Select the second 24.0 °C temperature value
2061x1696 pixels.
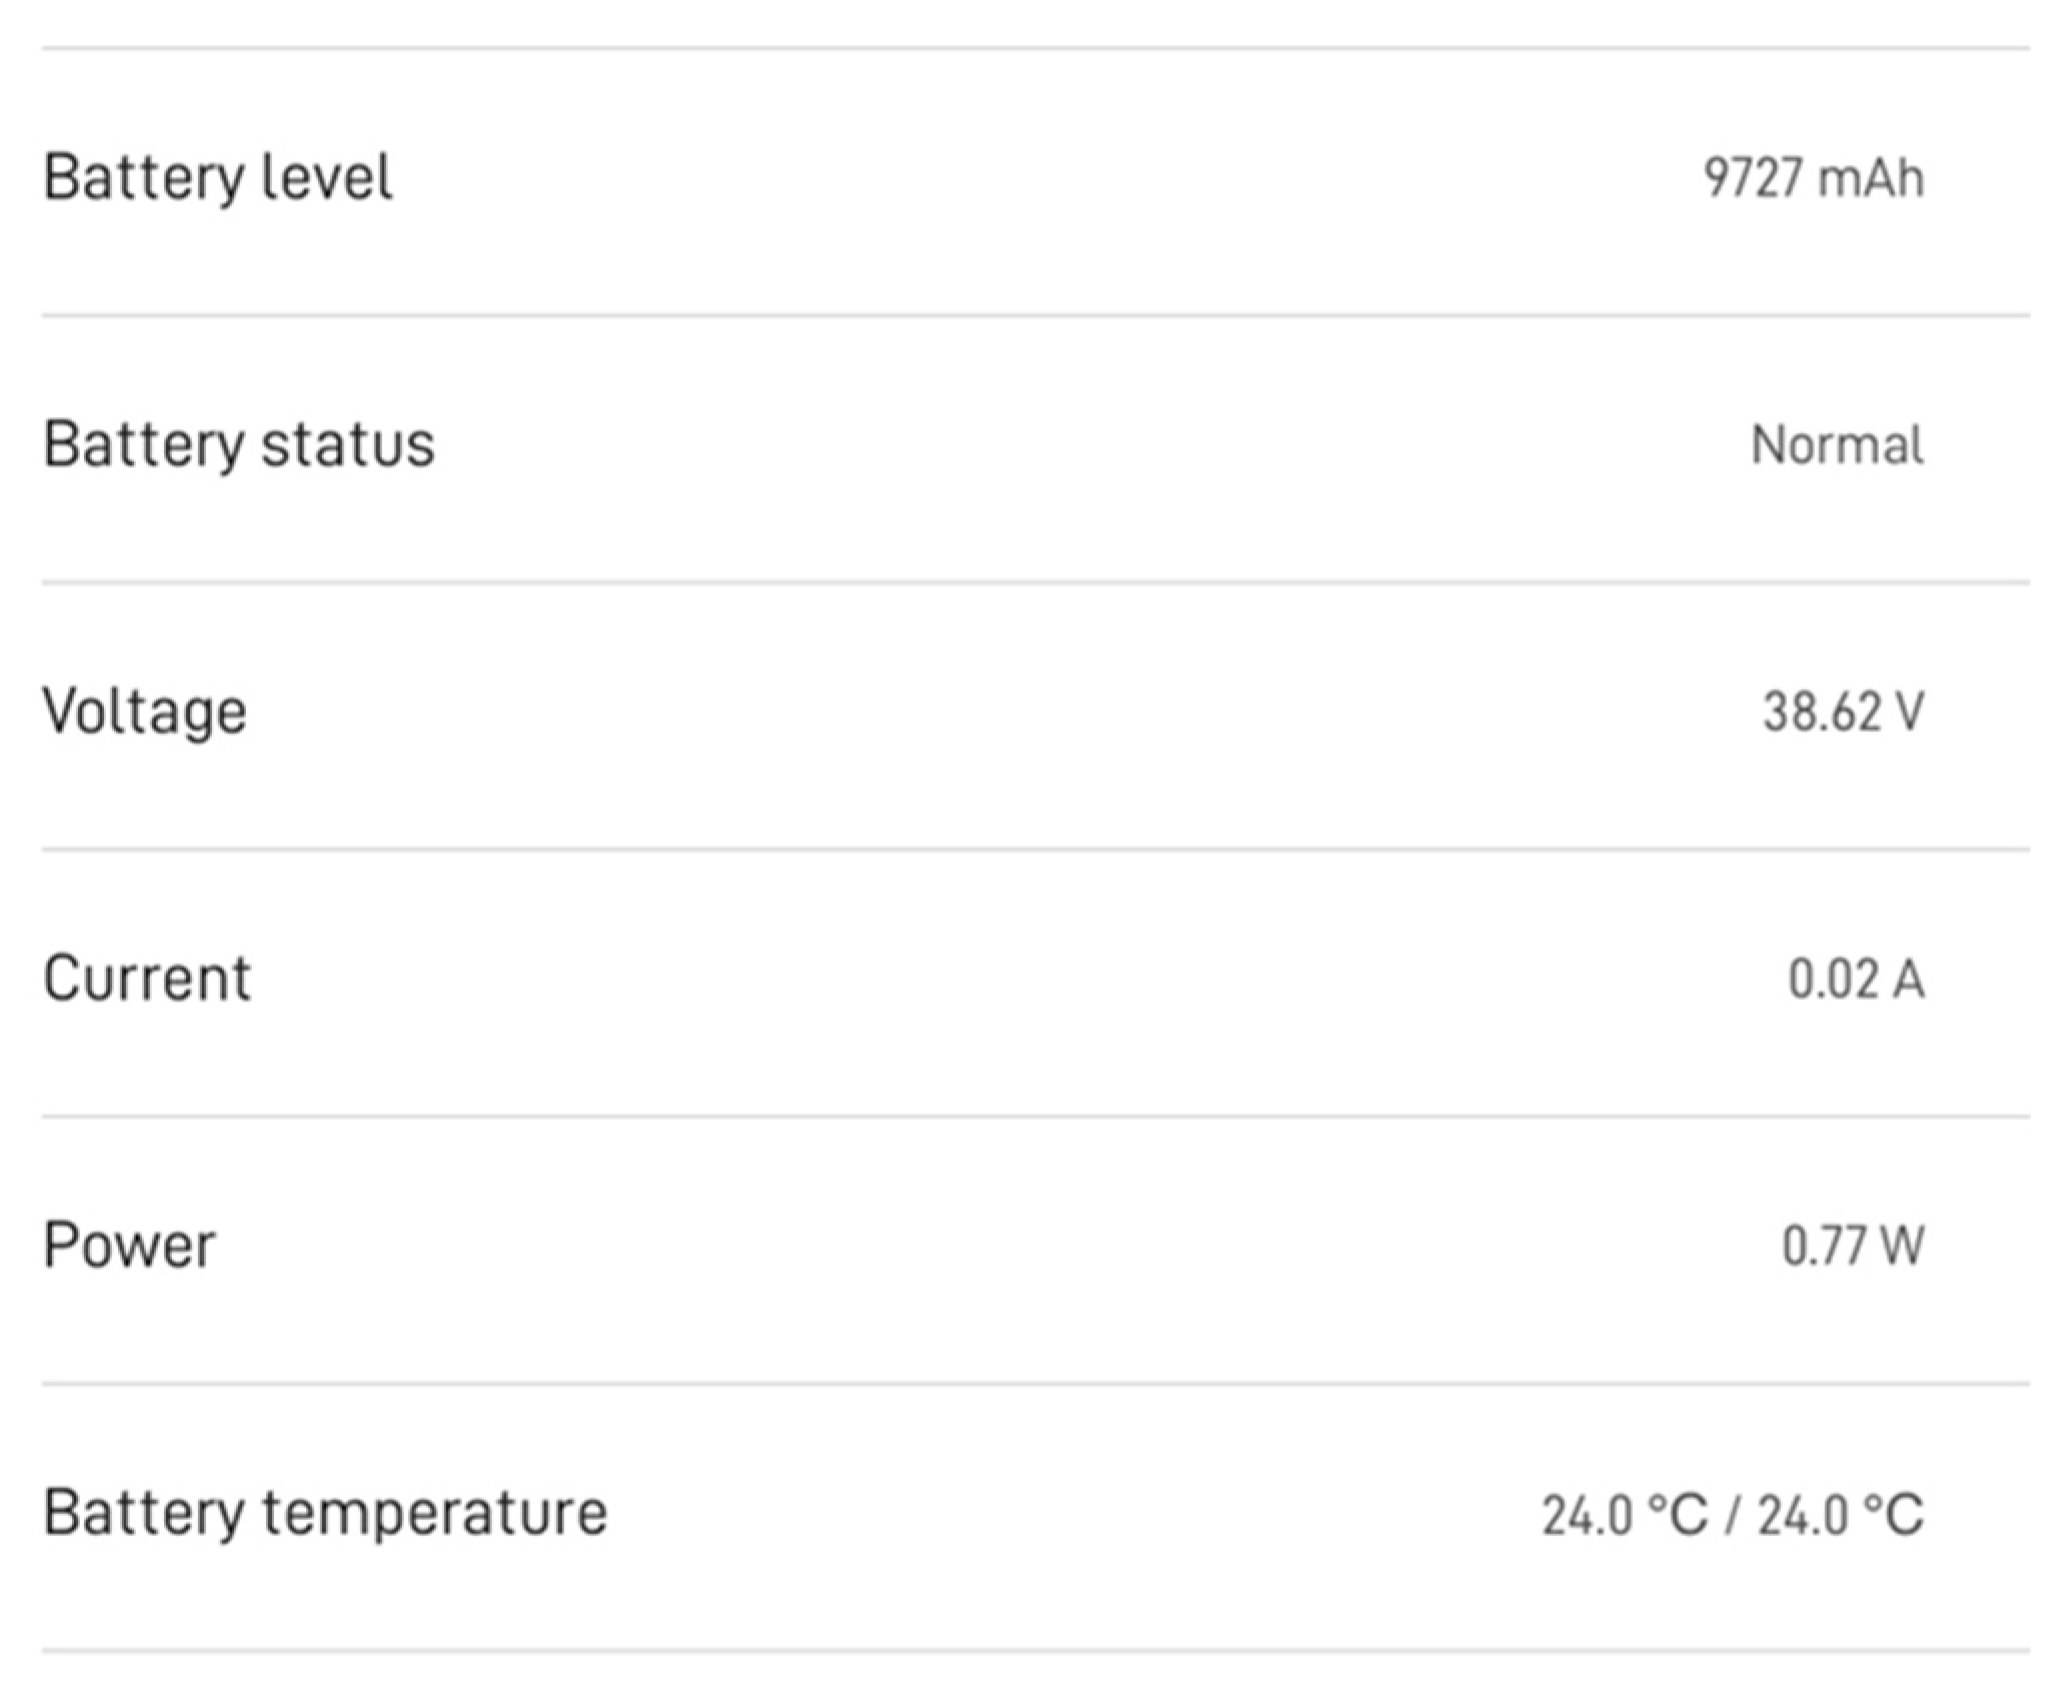pyautogui.click(x=1841, y=1515)
